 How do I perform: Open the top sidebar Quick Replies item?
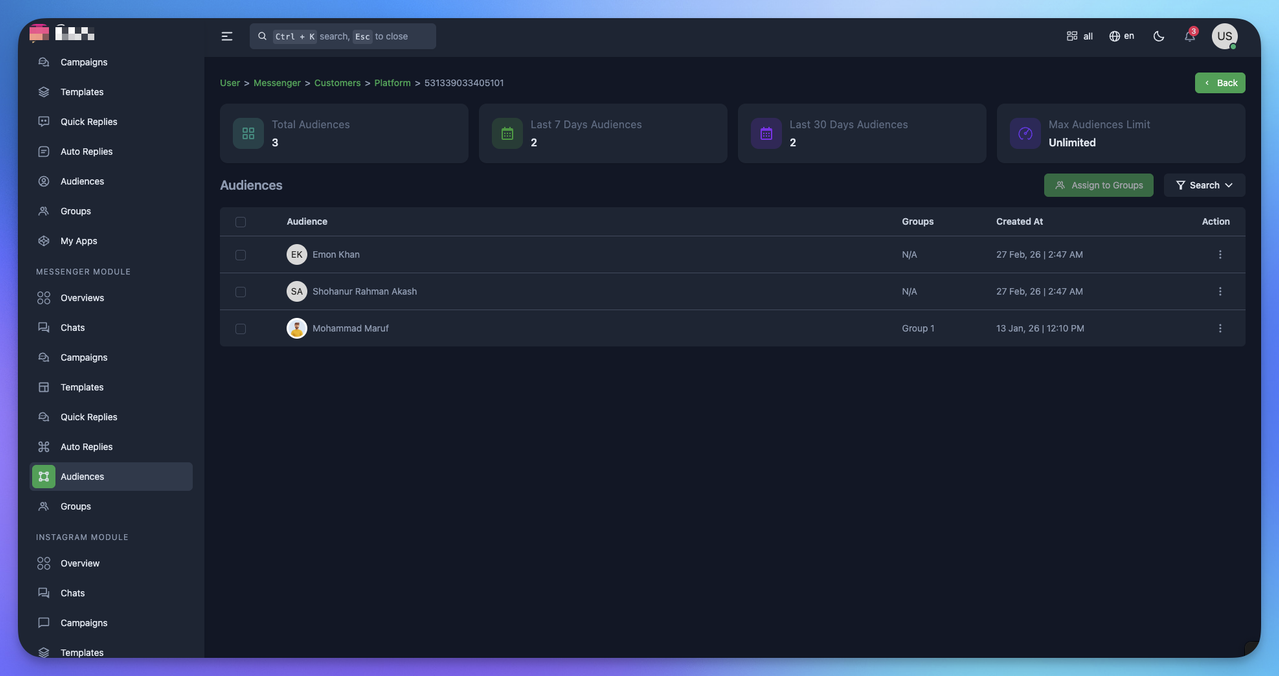pyautogui.click(x=112, y=122)
